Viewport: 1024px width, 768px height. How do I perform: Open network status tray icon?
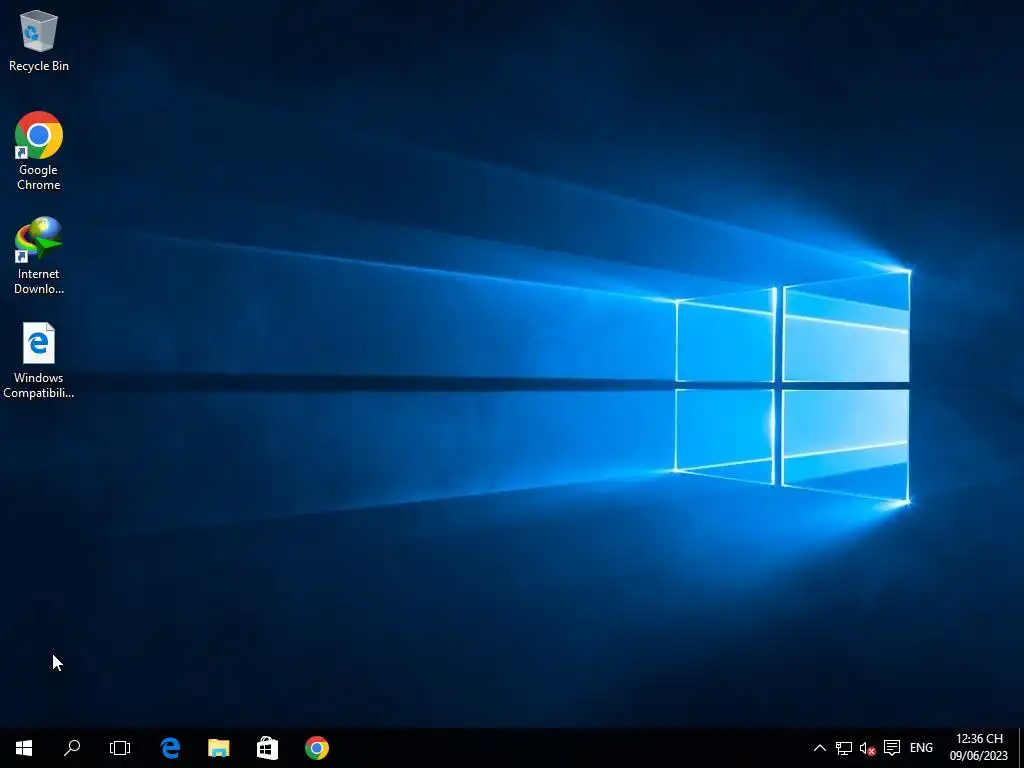tap(844, 748)
